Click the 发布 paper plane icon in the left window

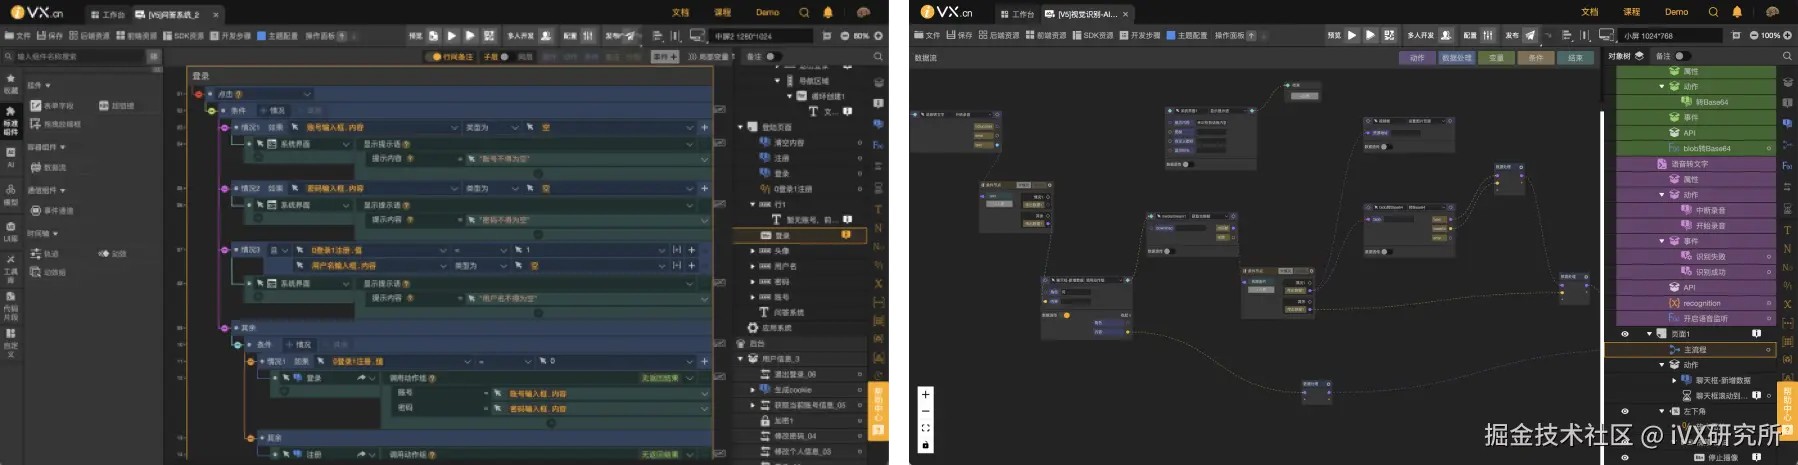pyautogui.click(x=629, y=35)
